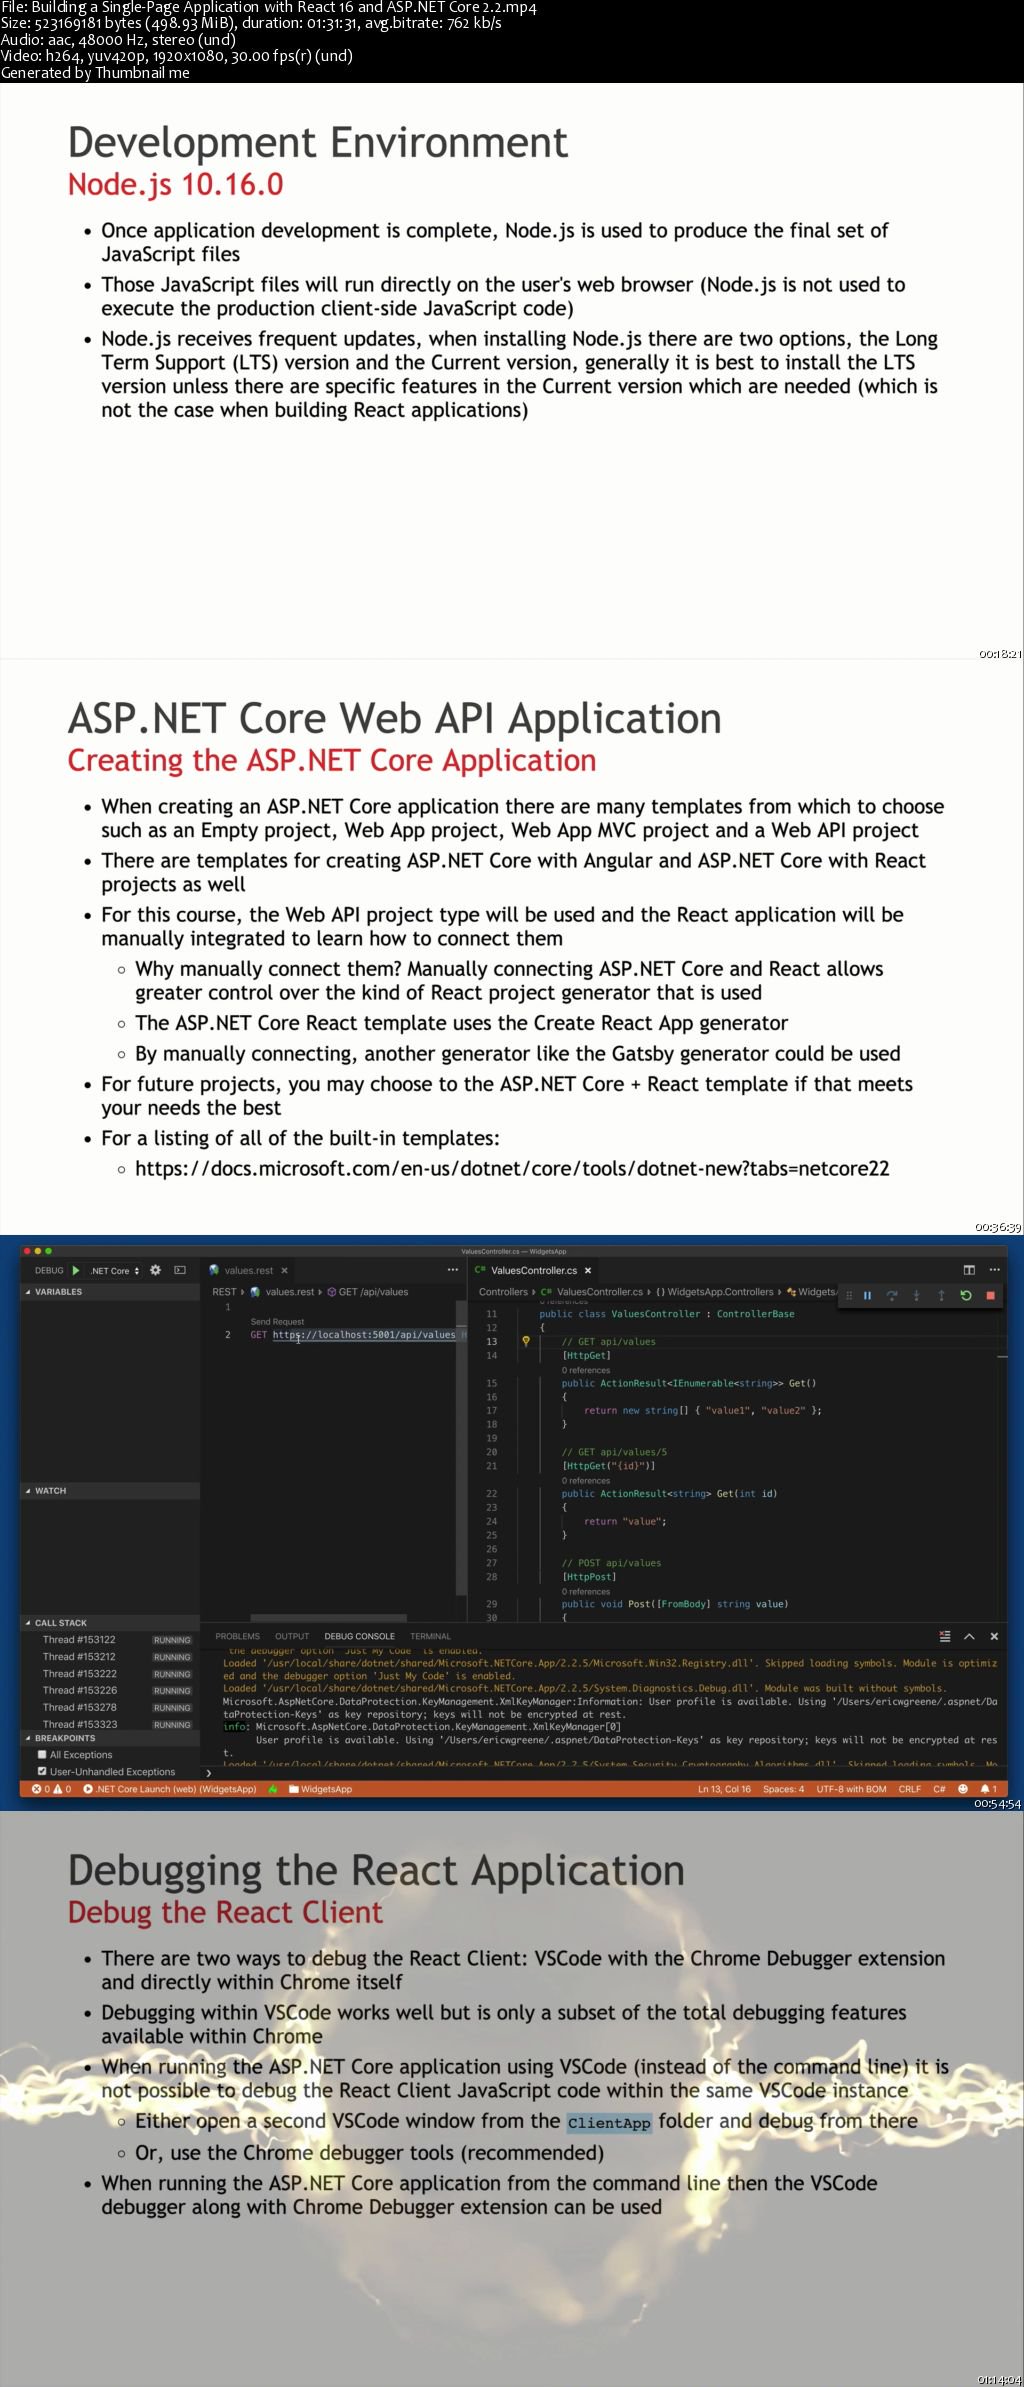This screenshot has width=1024, height=2387.
Task: Click the feedback smiley in status bar
Action: pos(963,1789)
